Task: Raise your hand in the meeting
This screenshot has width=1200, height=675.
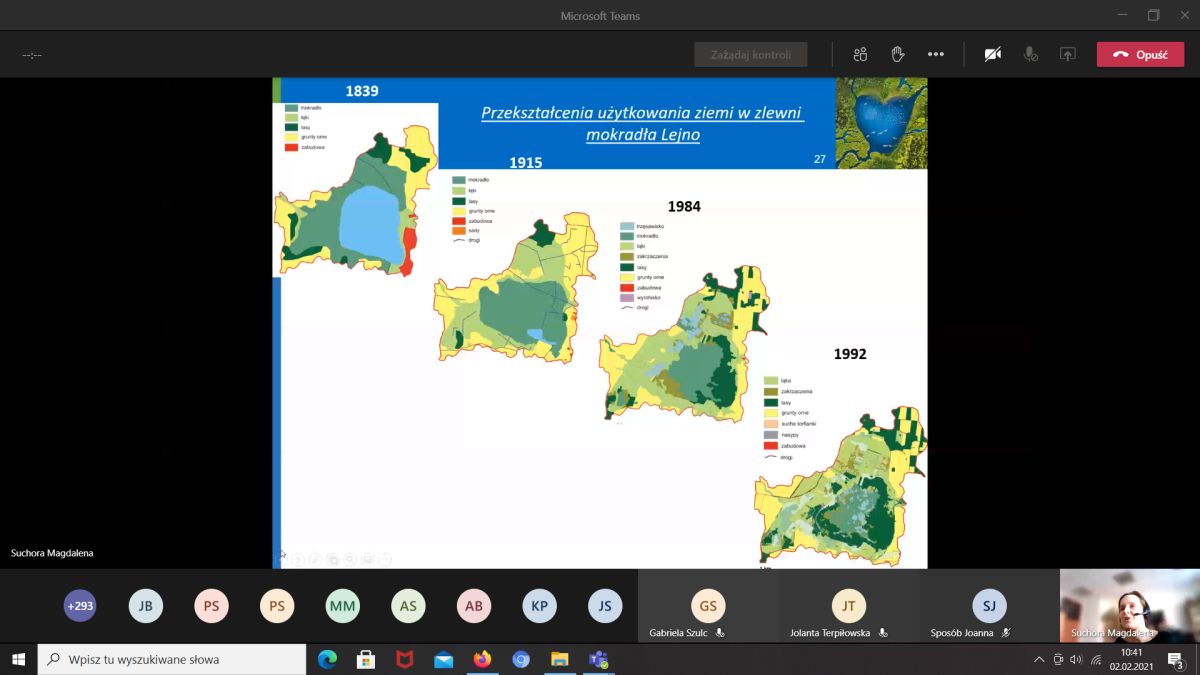Action: coord(898,55)
